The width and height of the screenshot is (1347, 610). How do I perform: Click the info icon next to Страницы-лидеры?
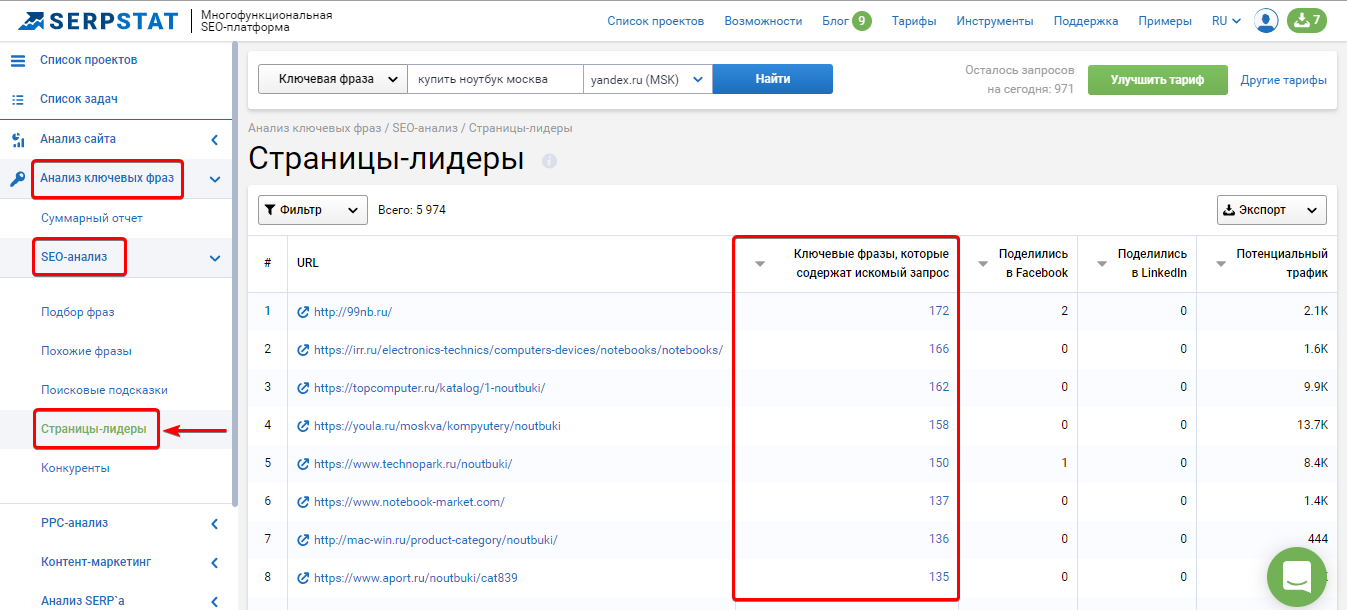coord(549,160)
